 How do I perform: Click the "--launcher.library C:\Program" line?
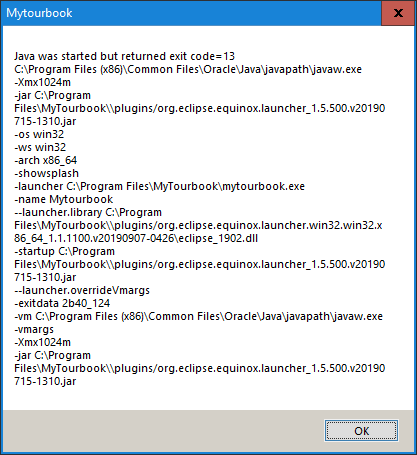88,212
